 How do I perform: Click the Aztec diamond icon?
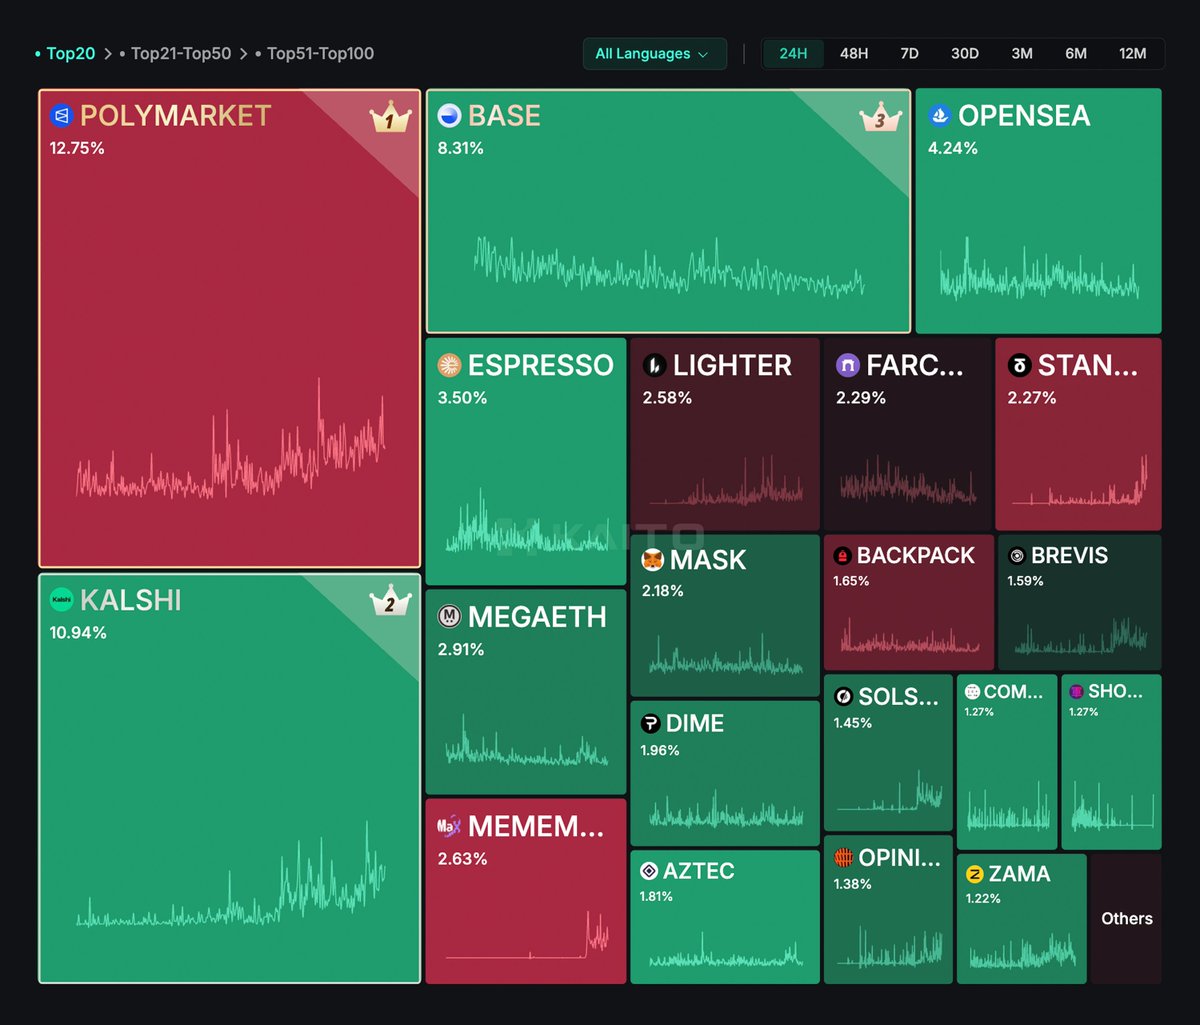tap(649, 871)
